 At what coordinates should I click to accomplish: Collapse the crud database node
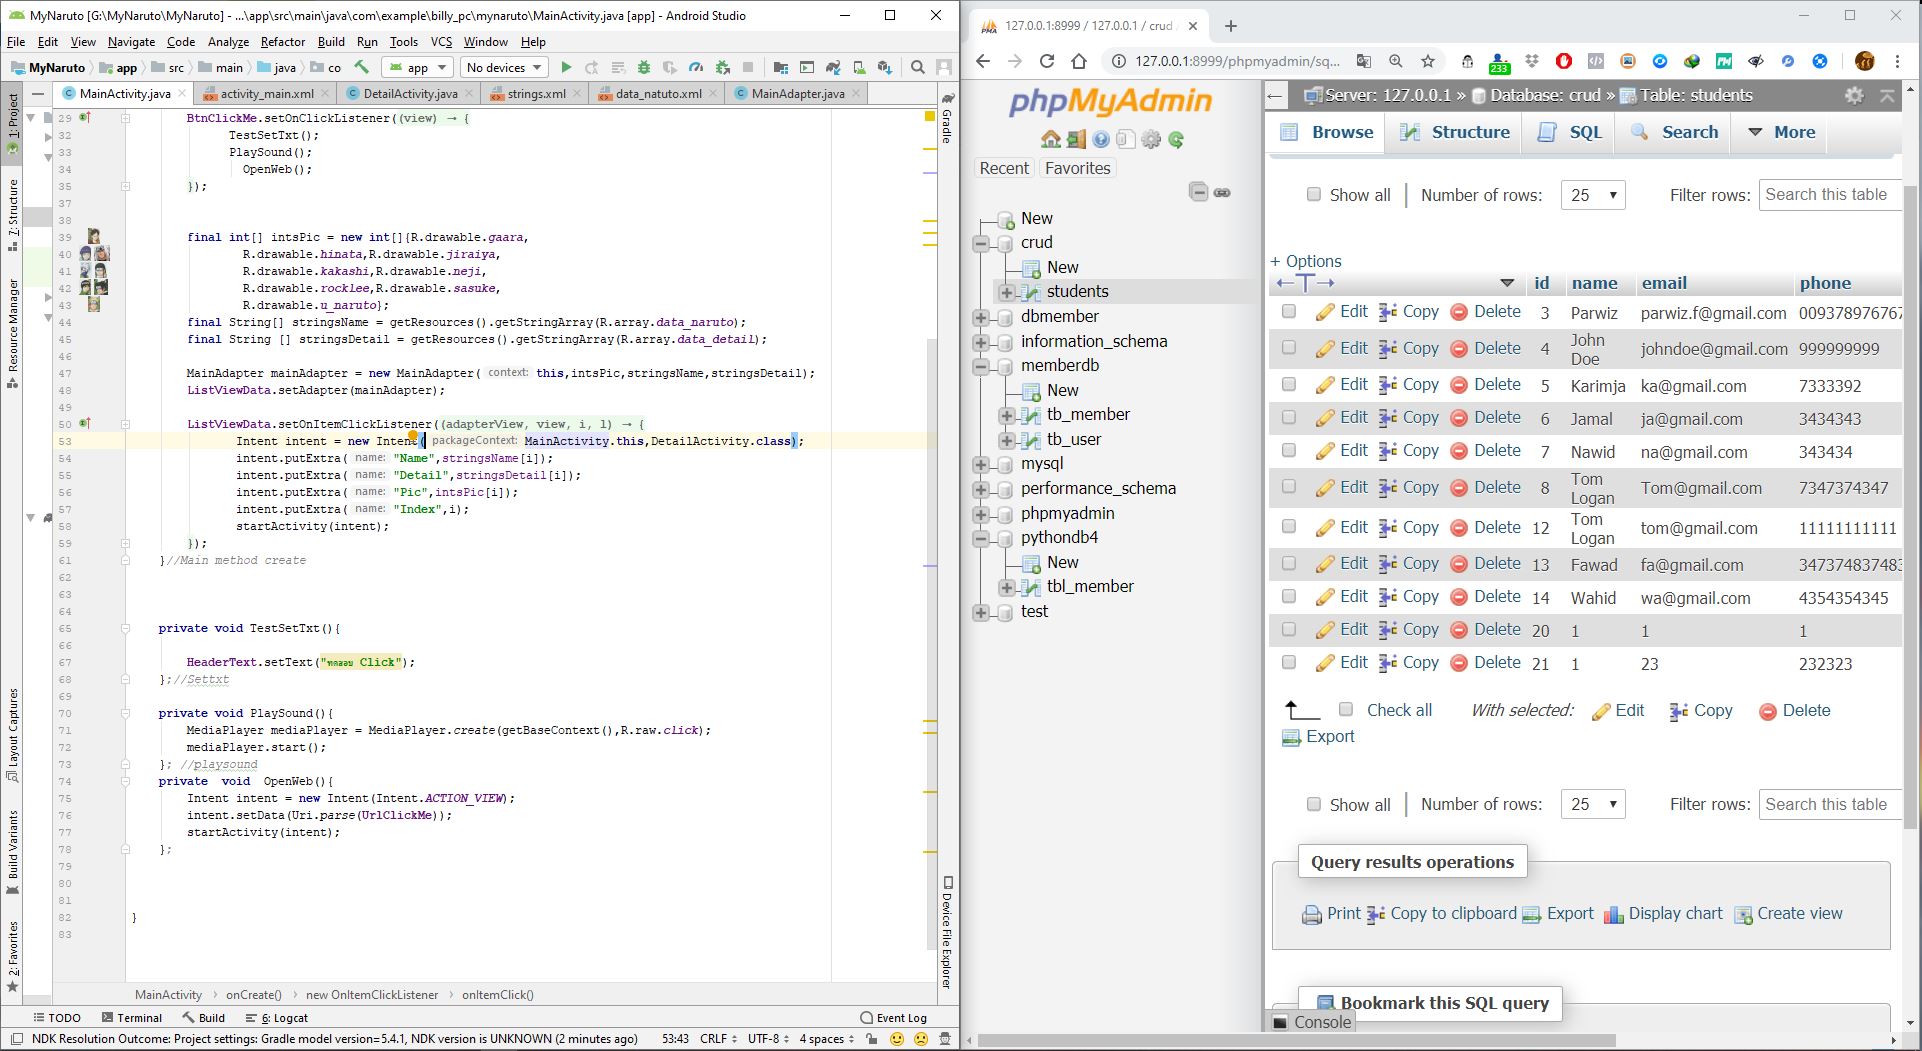(x=980, y=243)
